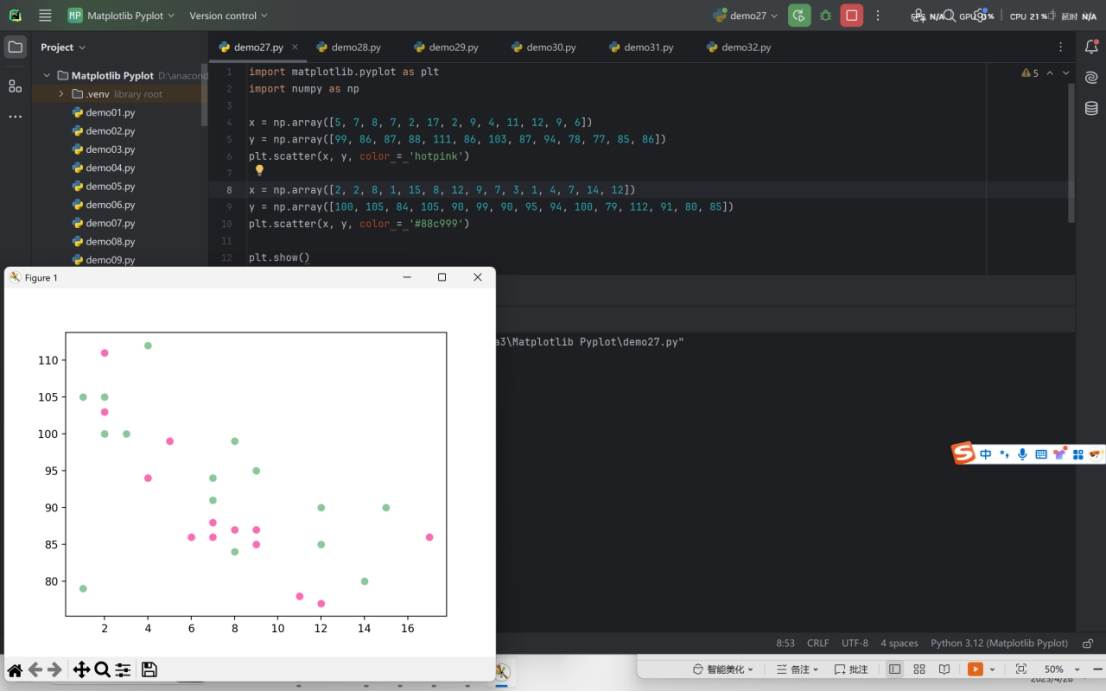Click the fit-to-window icon next to 50%

(x=1021, y=669)
